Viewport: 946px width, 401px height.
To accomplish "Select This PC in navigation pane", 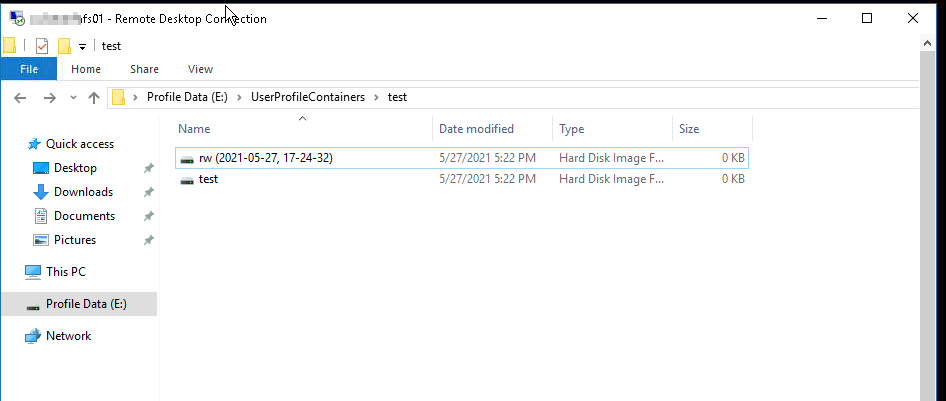I will [66, 272].
